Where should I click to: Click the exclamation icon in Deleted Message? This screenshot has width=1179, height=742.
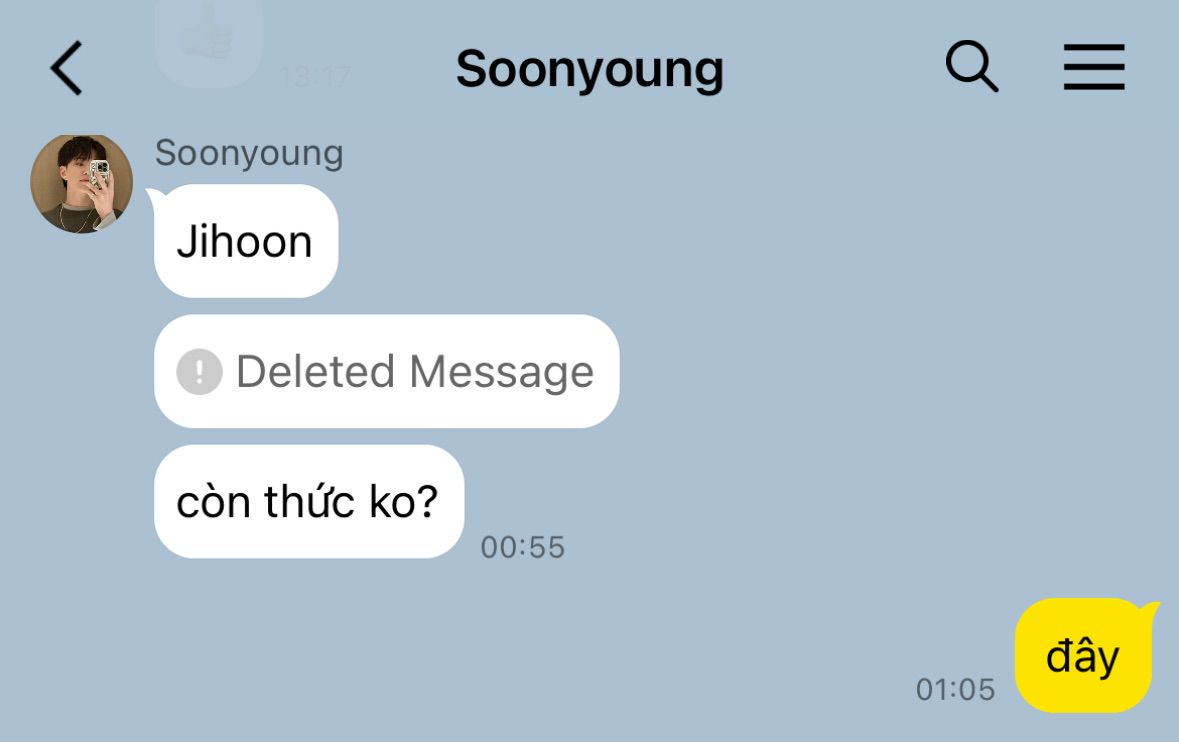click(x=199, y=371)
